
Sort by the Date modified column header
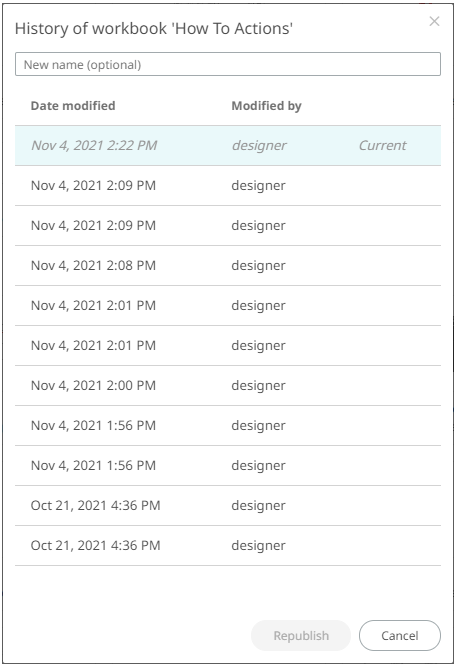(73, 105)
